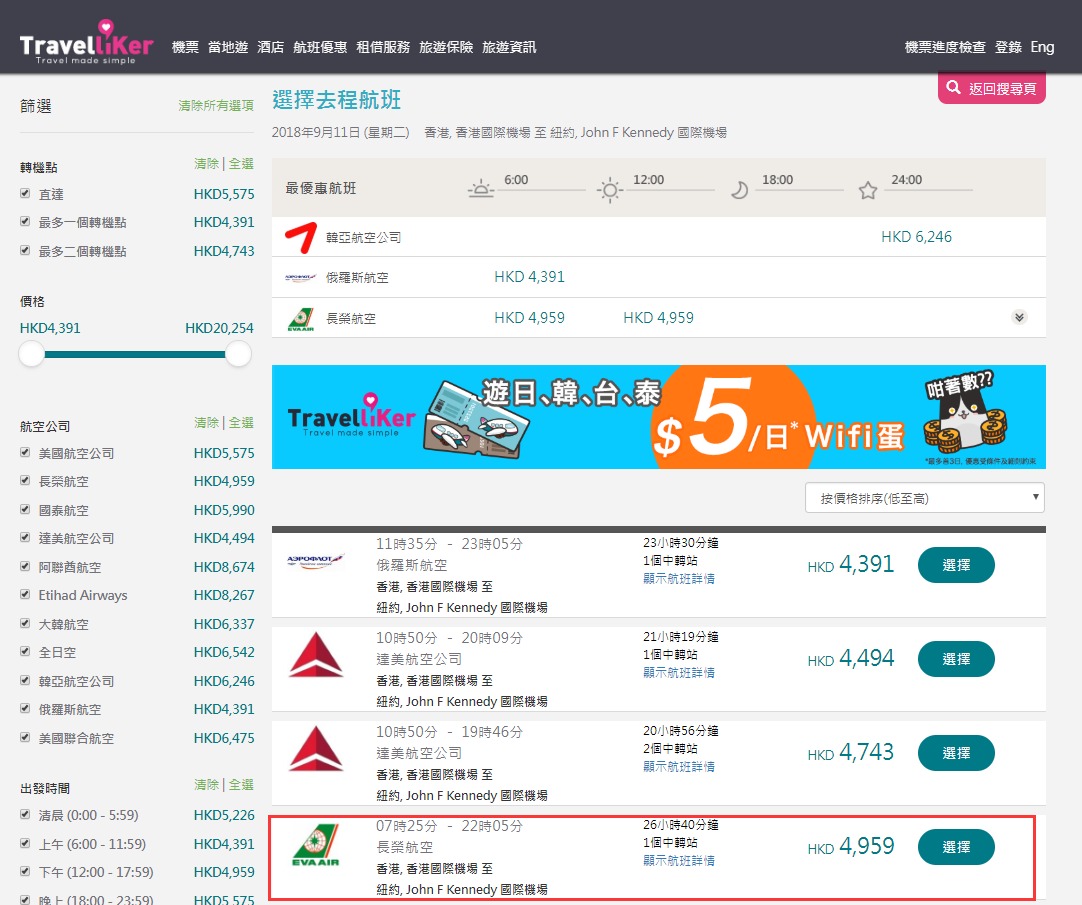Viewport: 1082px width, 905px height.
Task: Open the 酒店 menu item
Action: 270,47
